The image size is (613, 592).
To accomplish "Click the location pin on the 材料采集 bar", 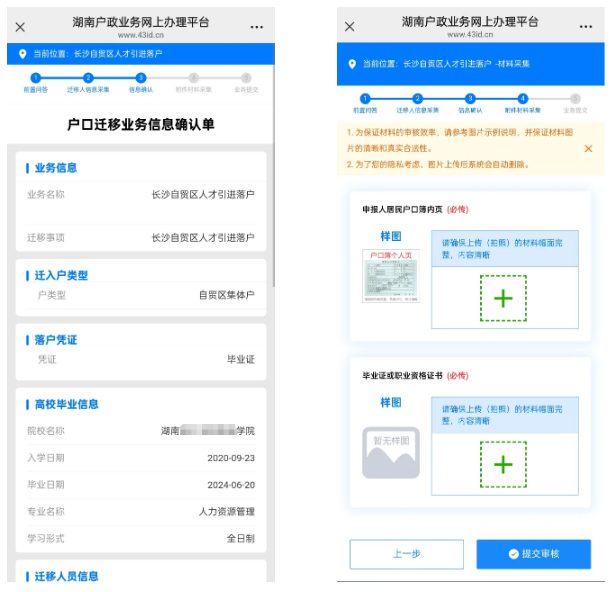I will (x=352, y=64).
